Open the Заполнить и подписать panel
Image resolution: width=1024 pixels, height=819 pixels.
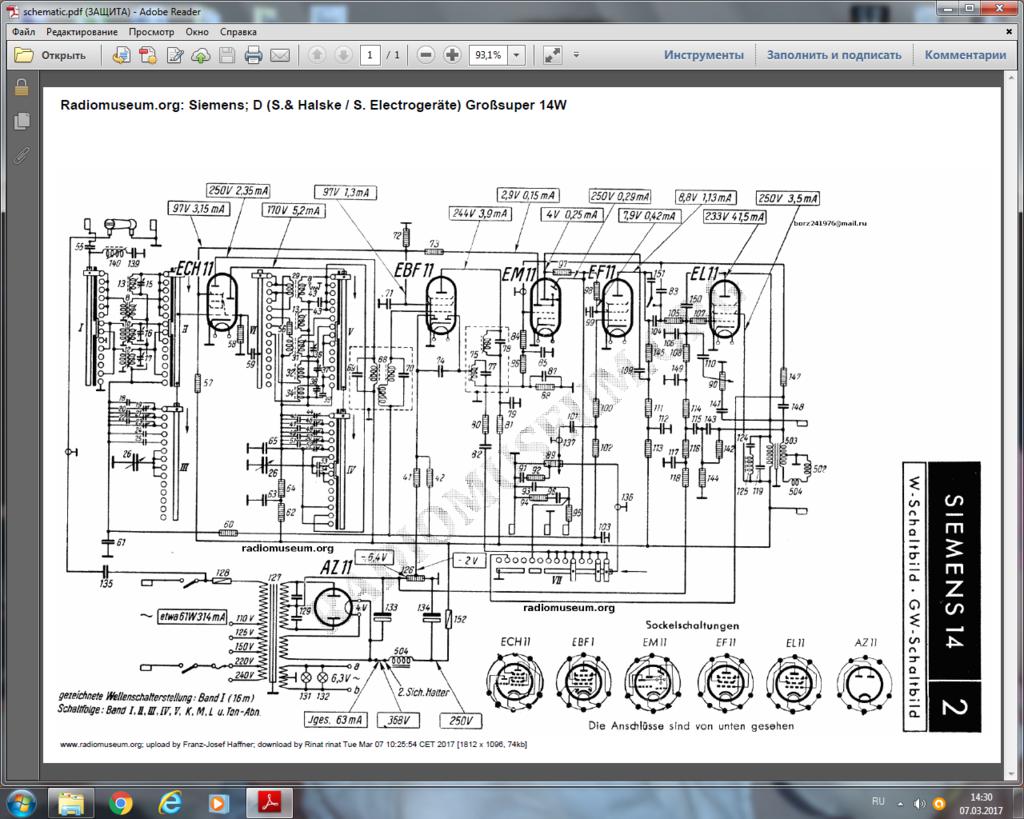[x=834, y=55]
